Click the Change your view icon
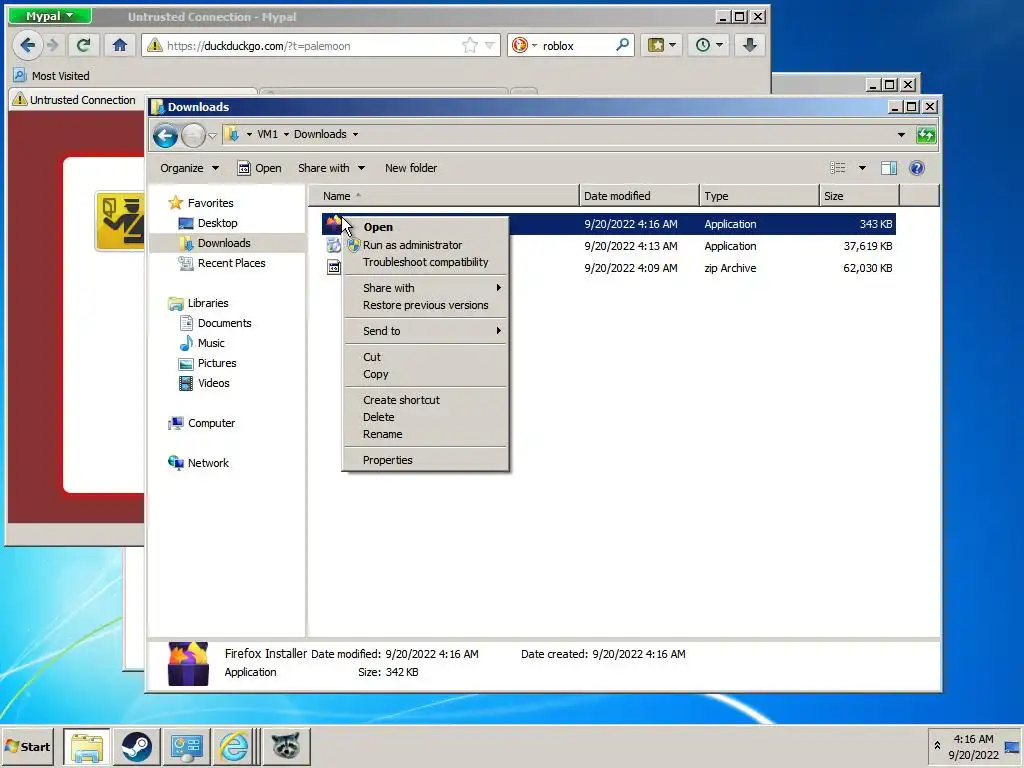Screen dimensions: 1024x768 pyautogui.click(x=838, y=168)
